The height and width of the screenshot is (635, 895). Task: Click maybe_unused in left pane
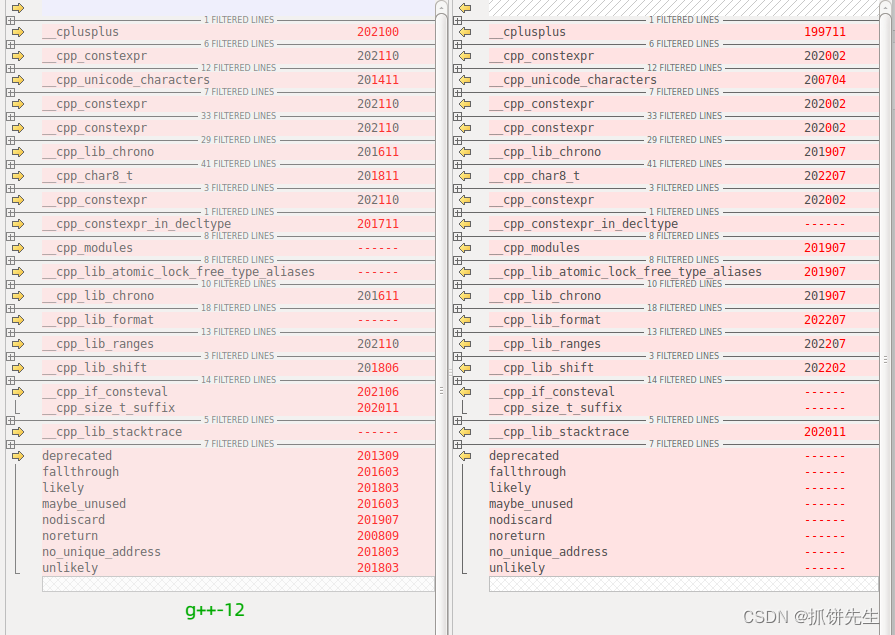click(x=84, y=504)
